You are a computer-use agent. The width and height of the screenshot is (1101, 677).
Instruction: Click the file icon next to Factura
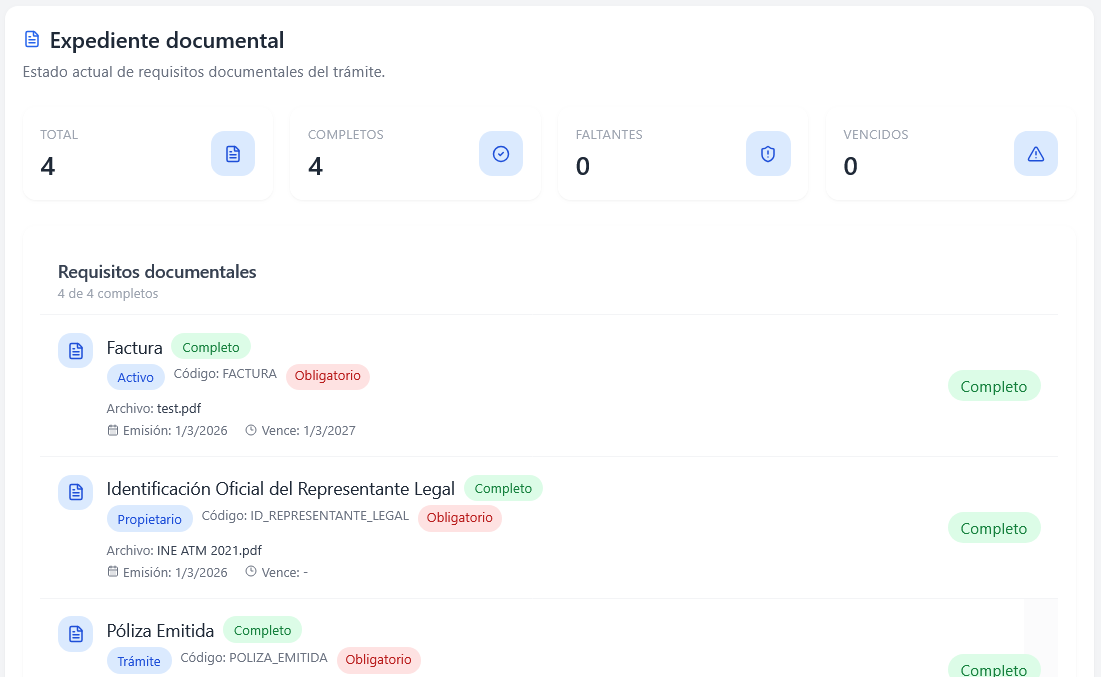pyautogui.click(x=76, y=350)
